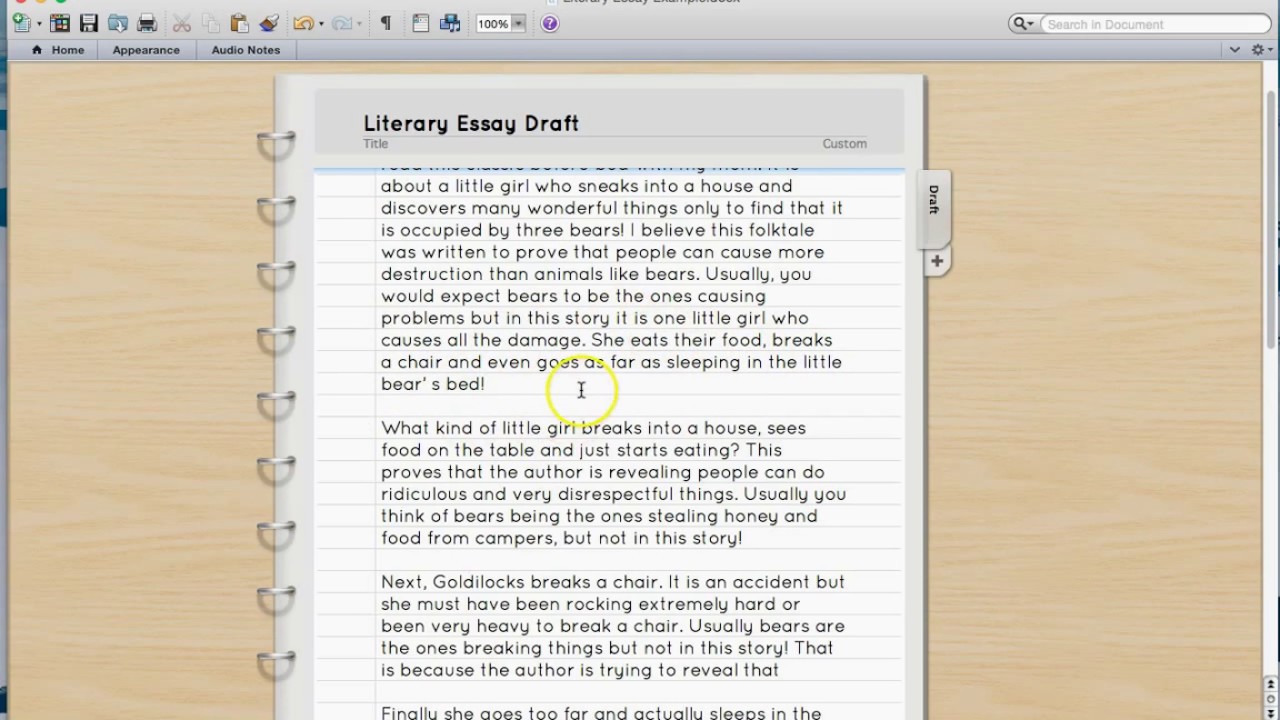This screenshot has height=720, width=1280.
Task: Click the Undo arrow icon
Action: pos(303,23)
